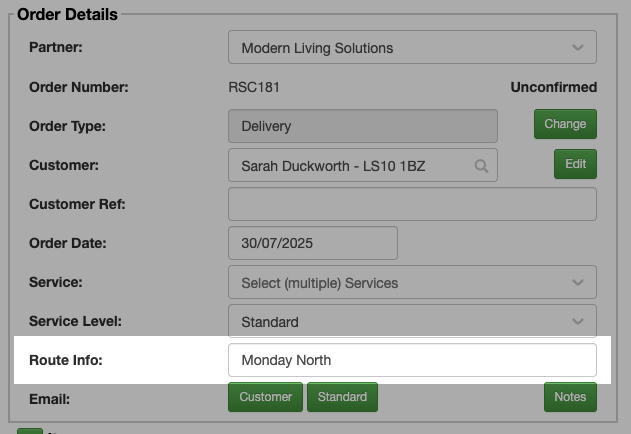Click the Customer email button
This screenshot has height=434, width=631.
pyautogui.click(x=265, y=397)
